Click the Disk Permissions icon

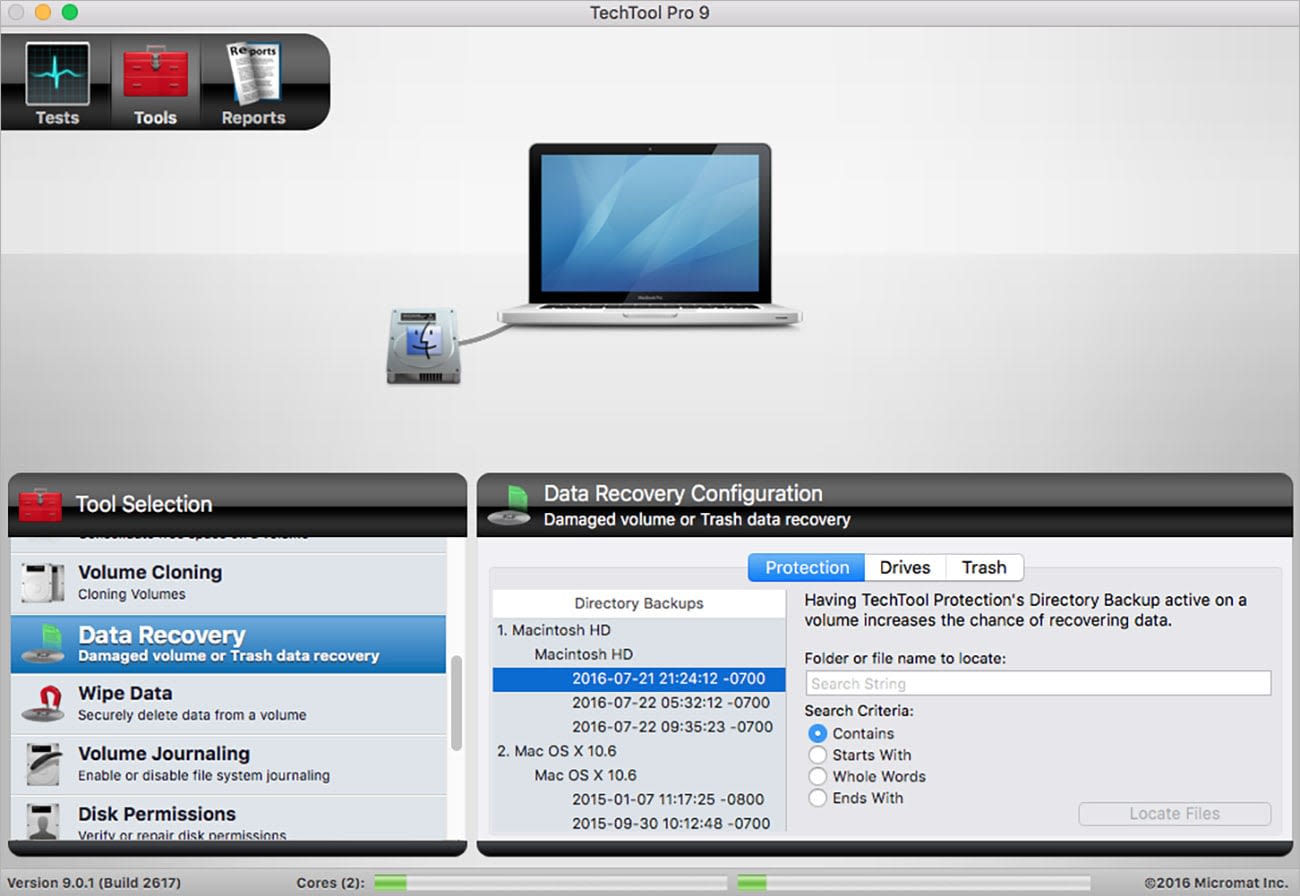44,820
